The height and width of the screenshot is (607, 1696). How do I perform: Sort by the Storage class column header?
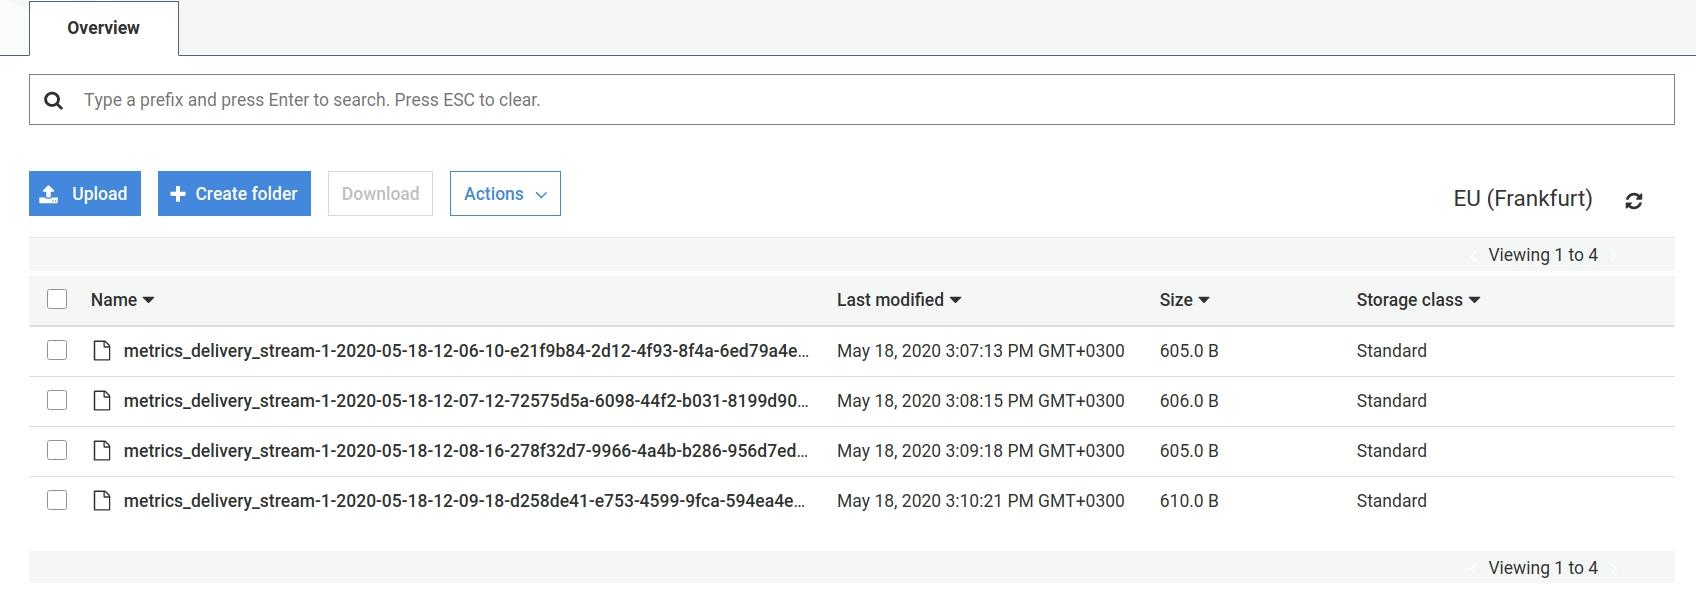[1416, 299]
